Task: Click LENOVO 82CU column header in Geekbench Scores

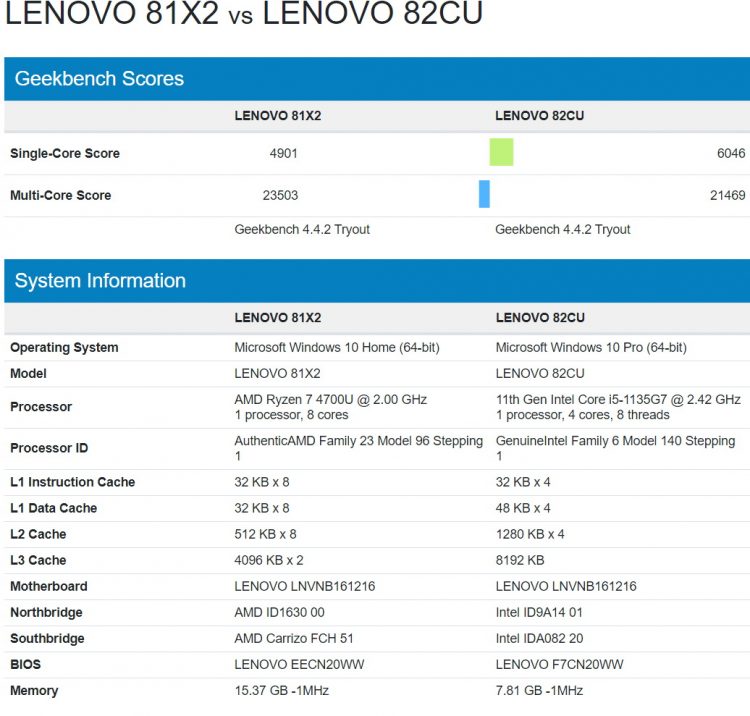Action: pos(539,116)
